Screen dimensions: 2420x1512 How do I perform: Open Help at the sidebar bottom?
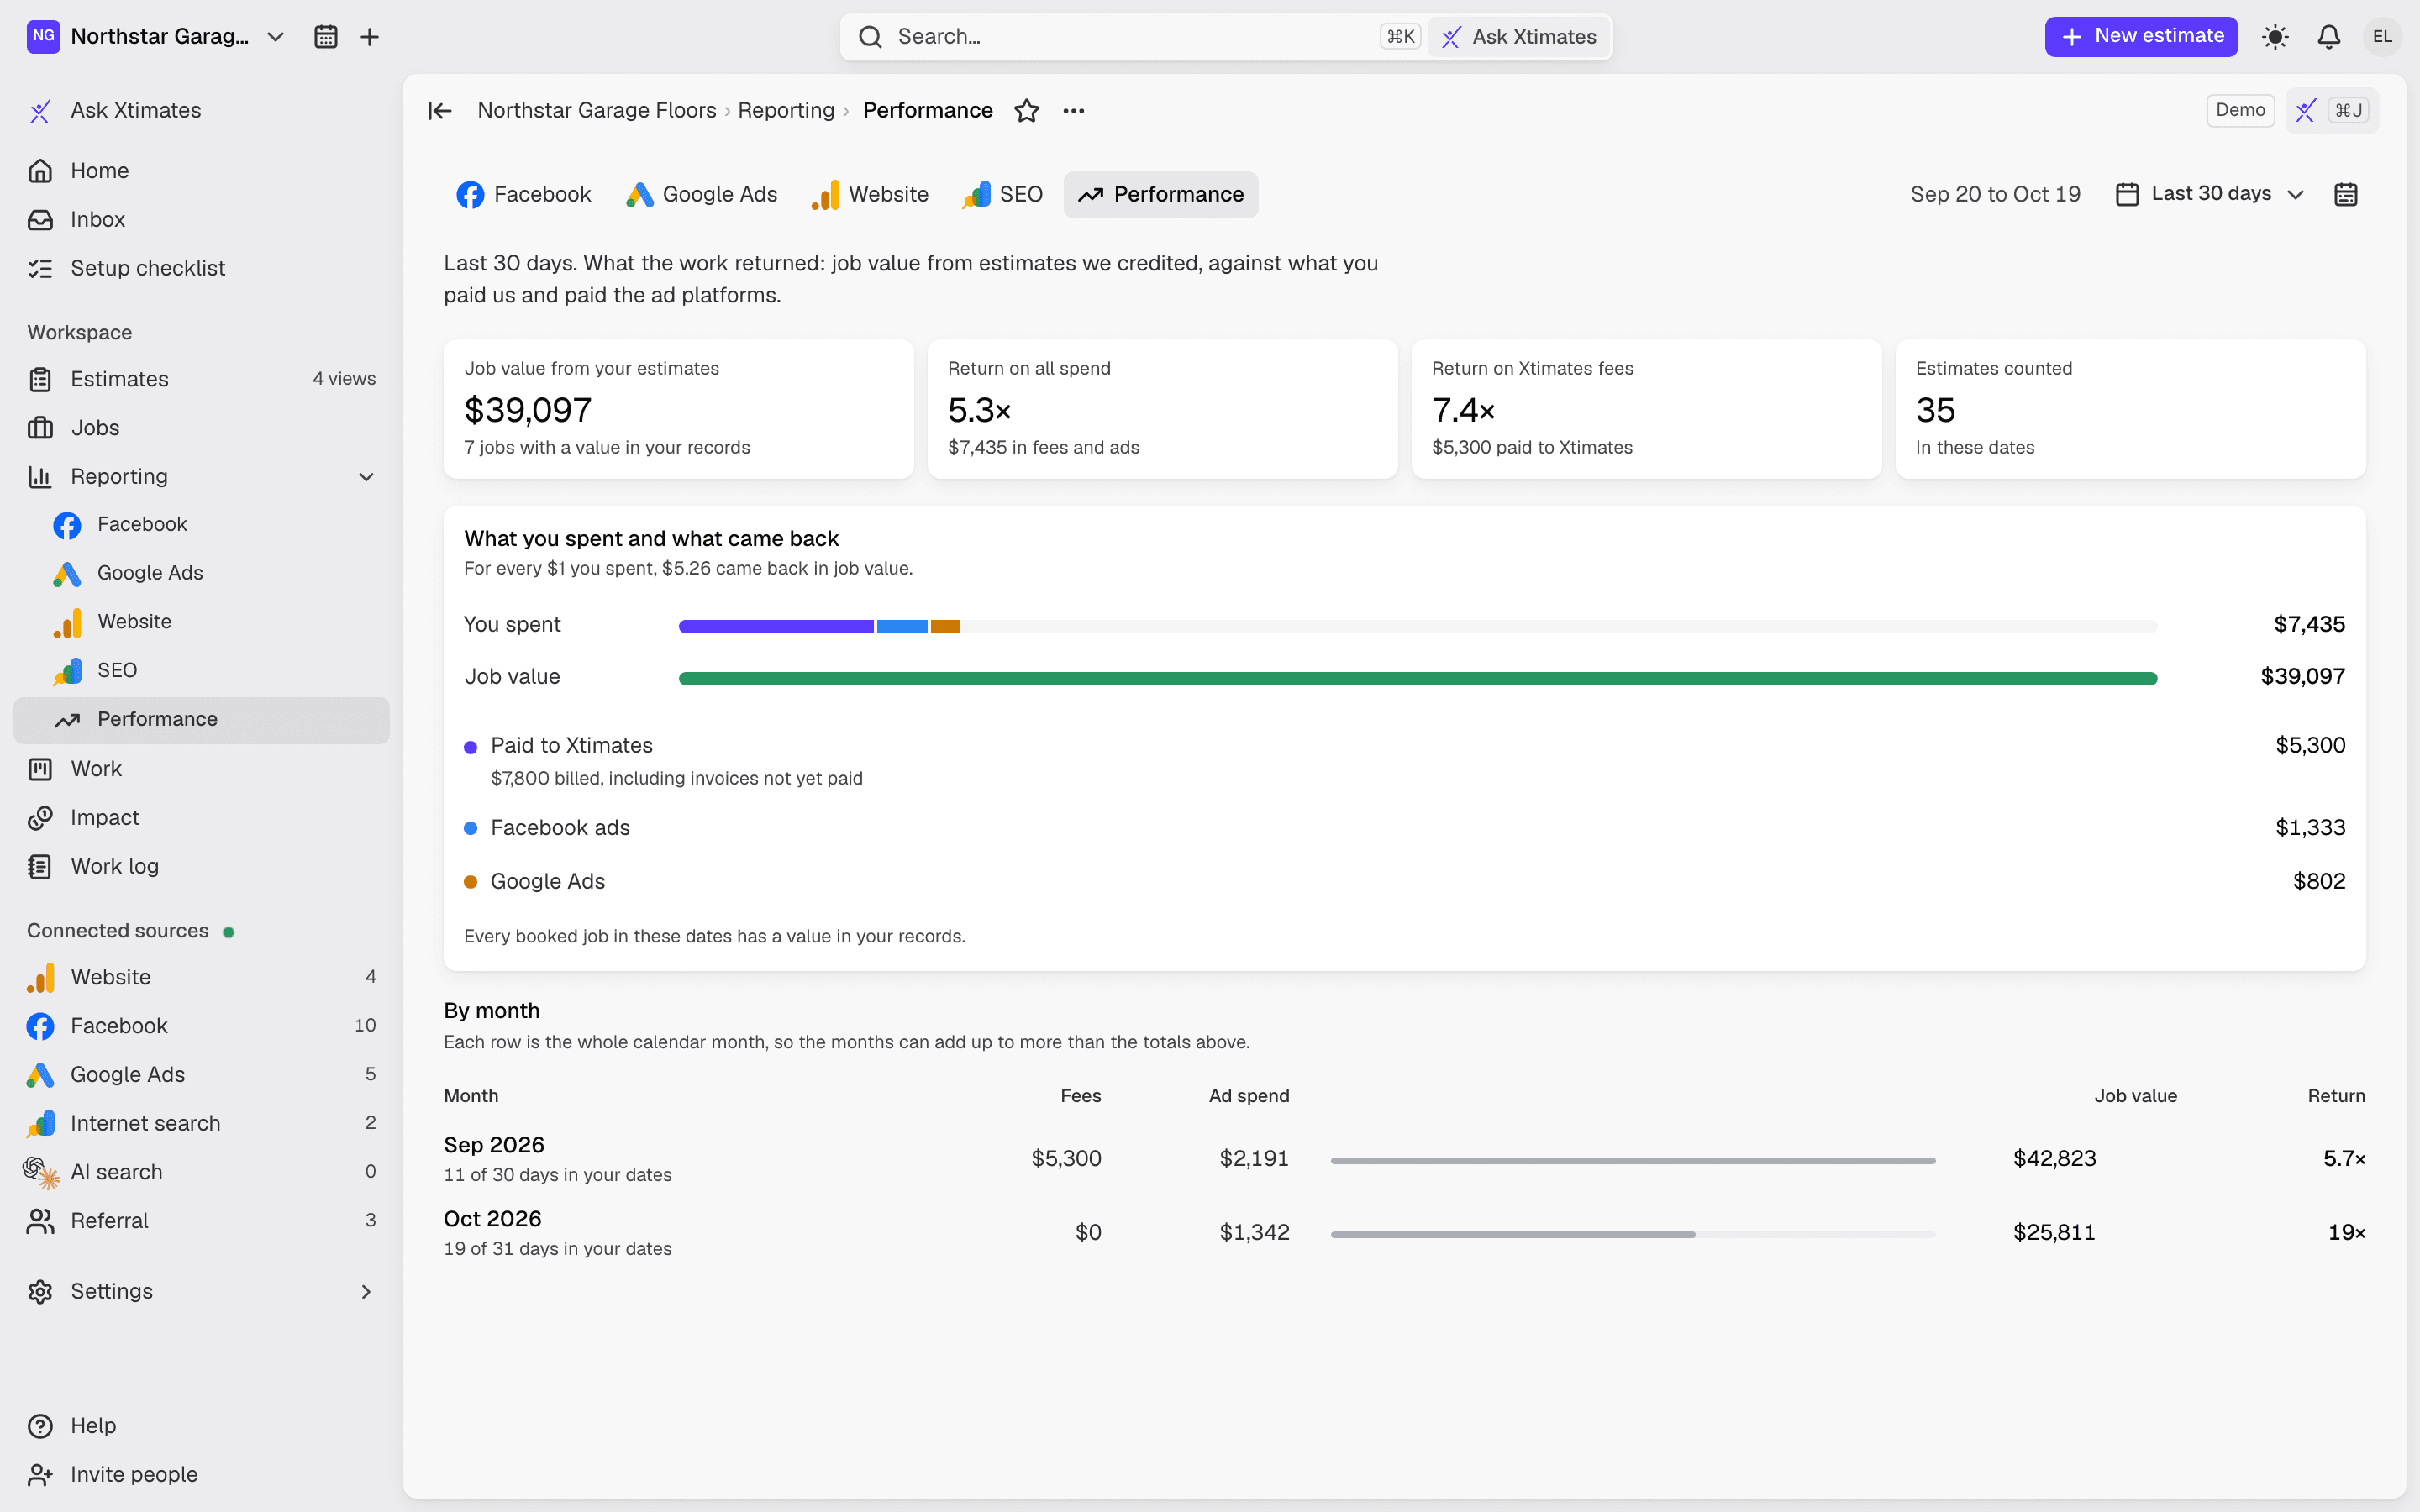point(201,1426)
